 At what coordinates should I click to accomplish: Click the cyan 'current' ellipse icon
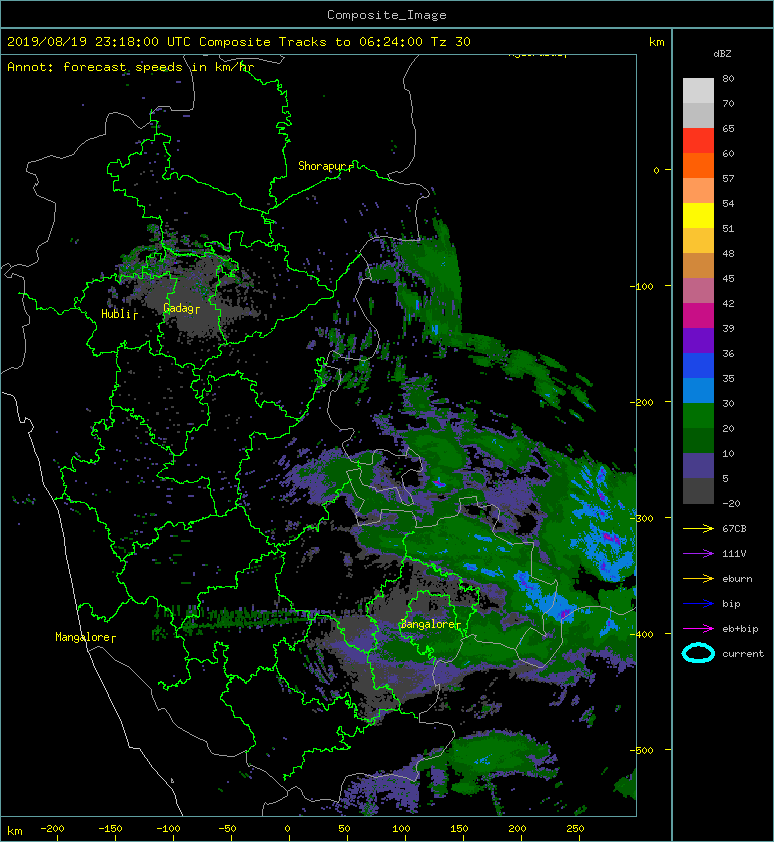click(x=698, y=653)
